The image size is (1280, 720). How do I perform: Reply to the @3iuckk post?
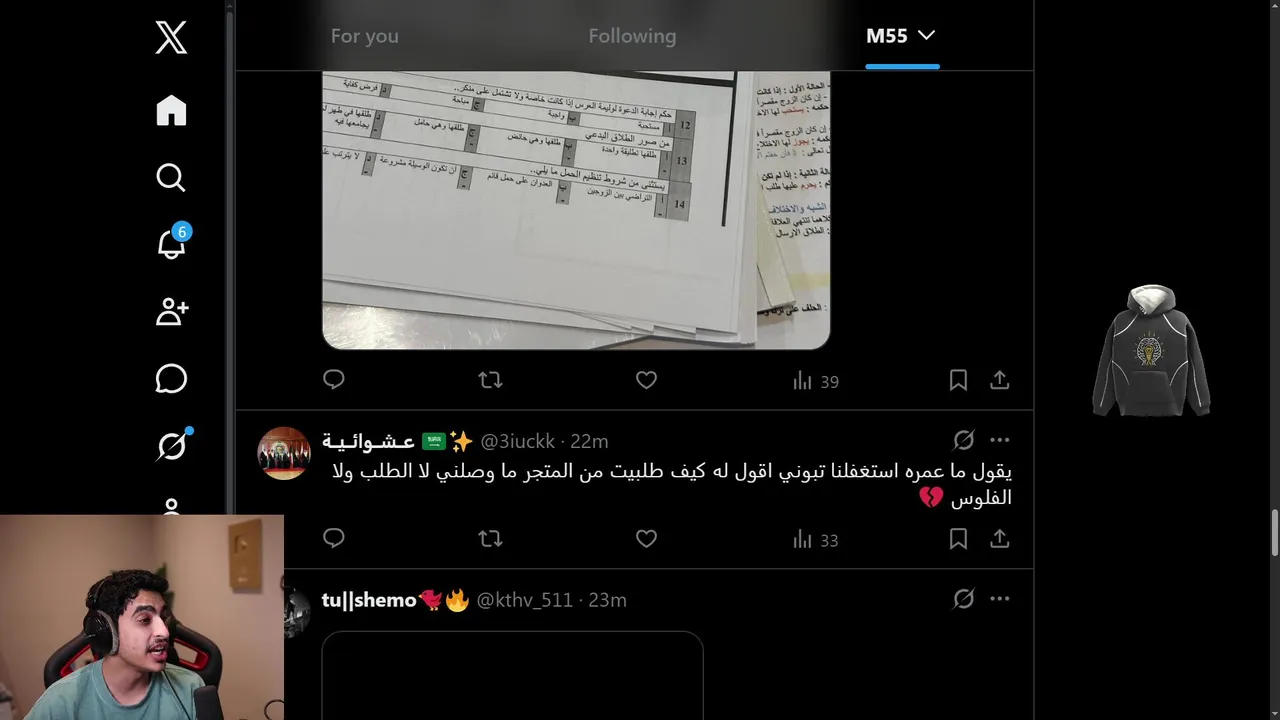(334, 538)
